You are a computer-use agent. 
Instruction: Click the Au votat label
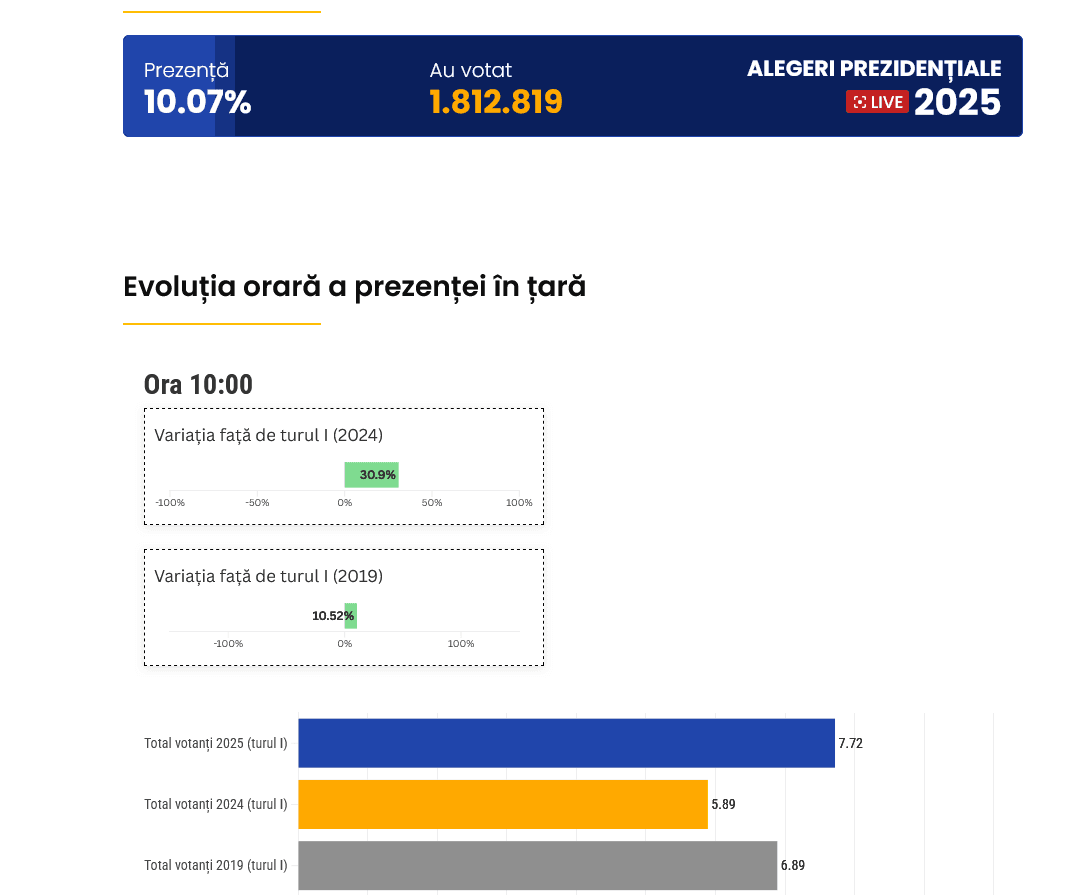(470, 70)
